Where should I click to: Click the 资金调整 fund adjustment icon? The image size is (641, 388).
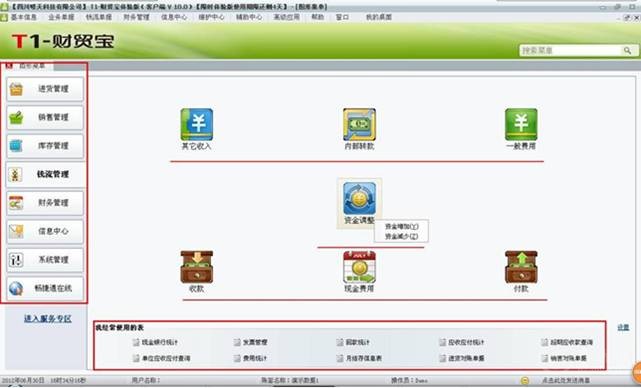[x=359, y=199]
